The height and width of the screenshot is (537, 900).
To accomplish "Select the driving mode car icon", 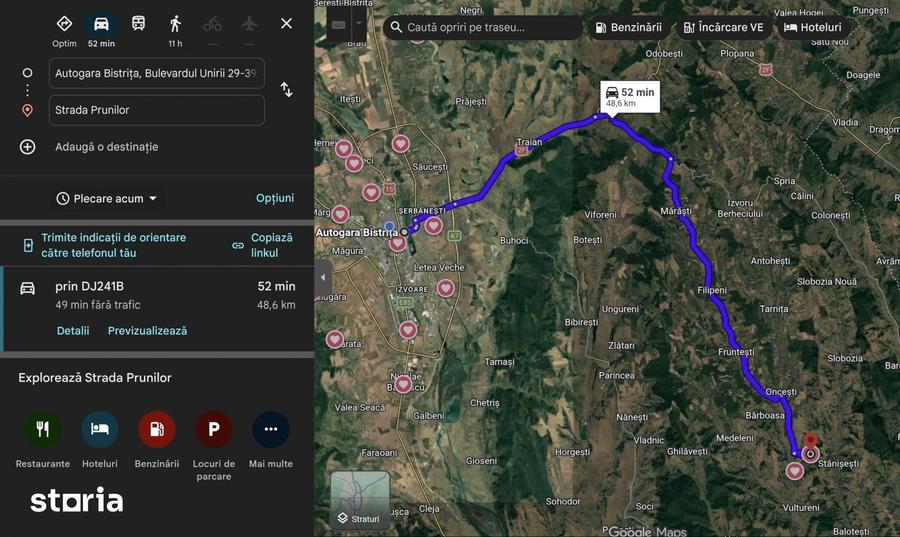I will 101,31.
